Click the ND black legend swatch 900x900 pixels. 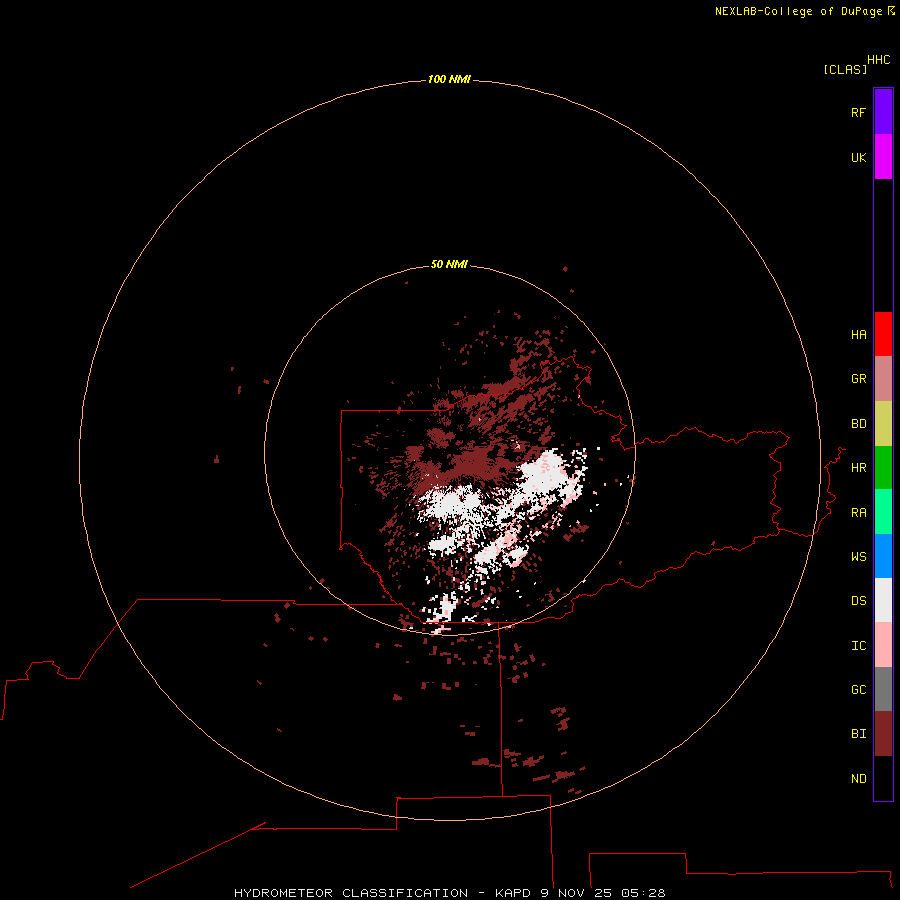[883, 778]
